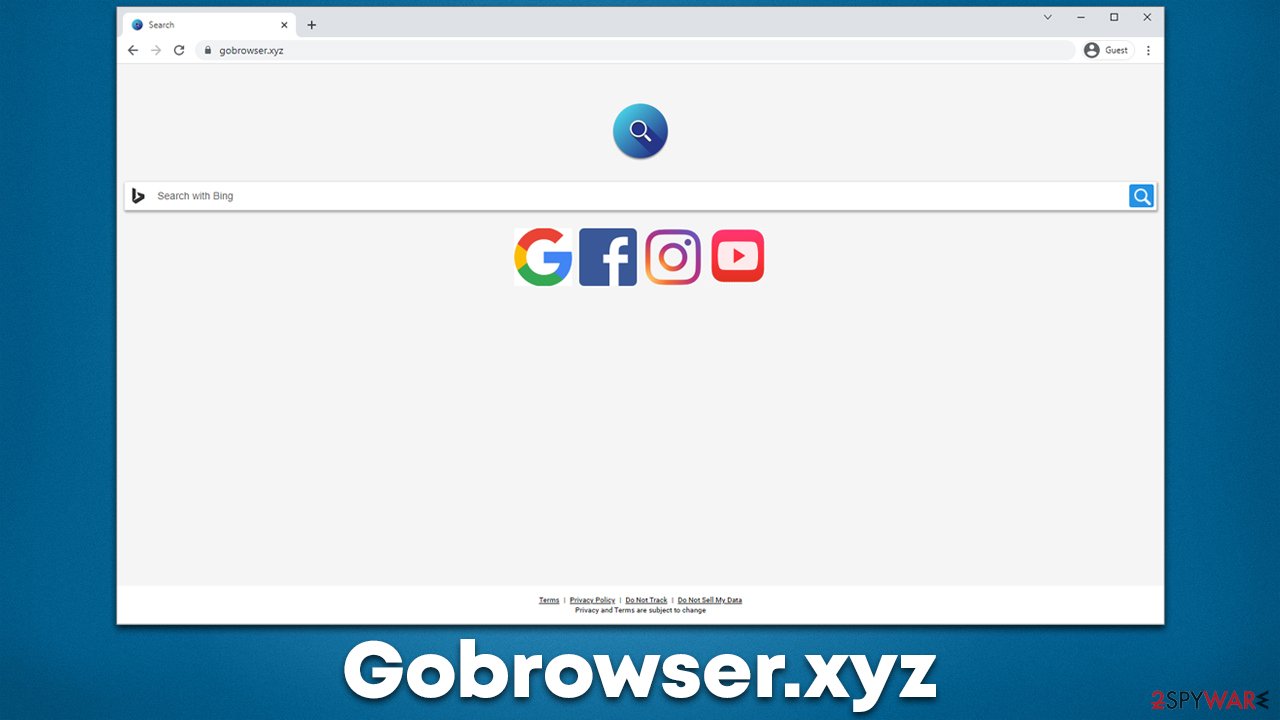Screen dimensions: 1280x720
Task: Open Chrome three-dot menu
Action: click(x=1148, y=50)
